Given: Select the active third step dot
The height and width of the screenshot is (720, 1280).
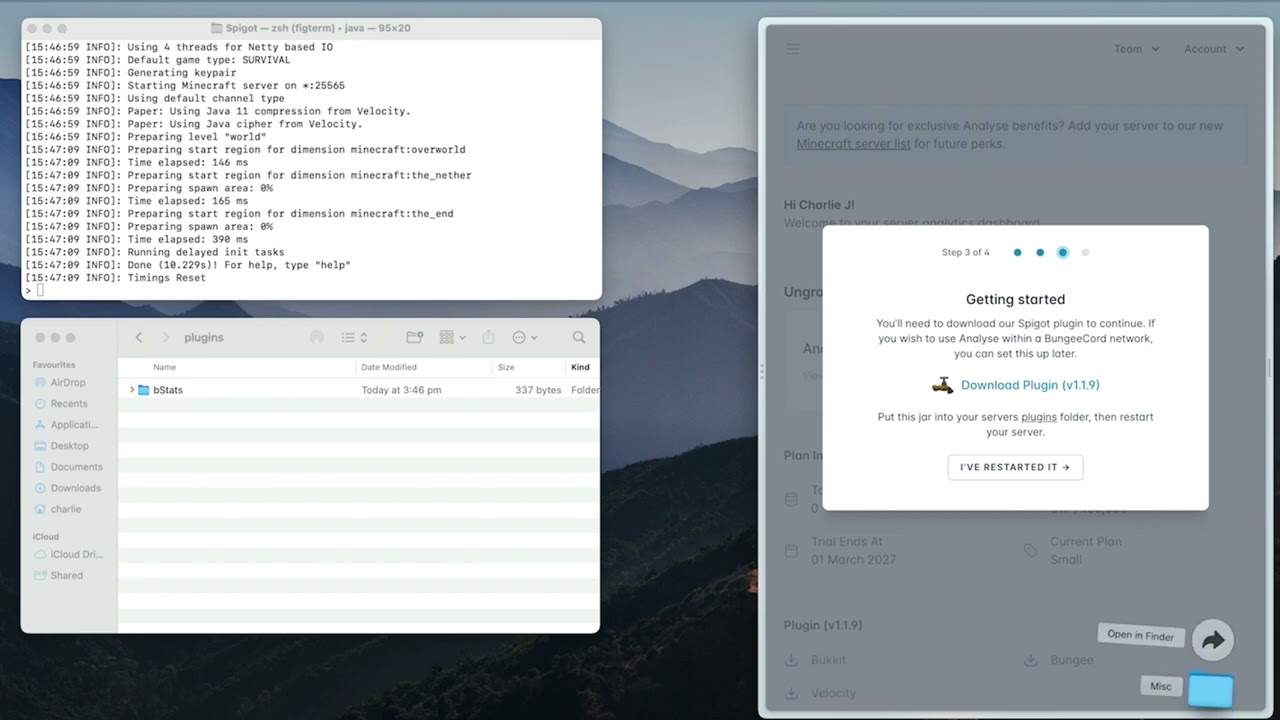Looking at the screenshot, I should (1062, 253).
